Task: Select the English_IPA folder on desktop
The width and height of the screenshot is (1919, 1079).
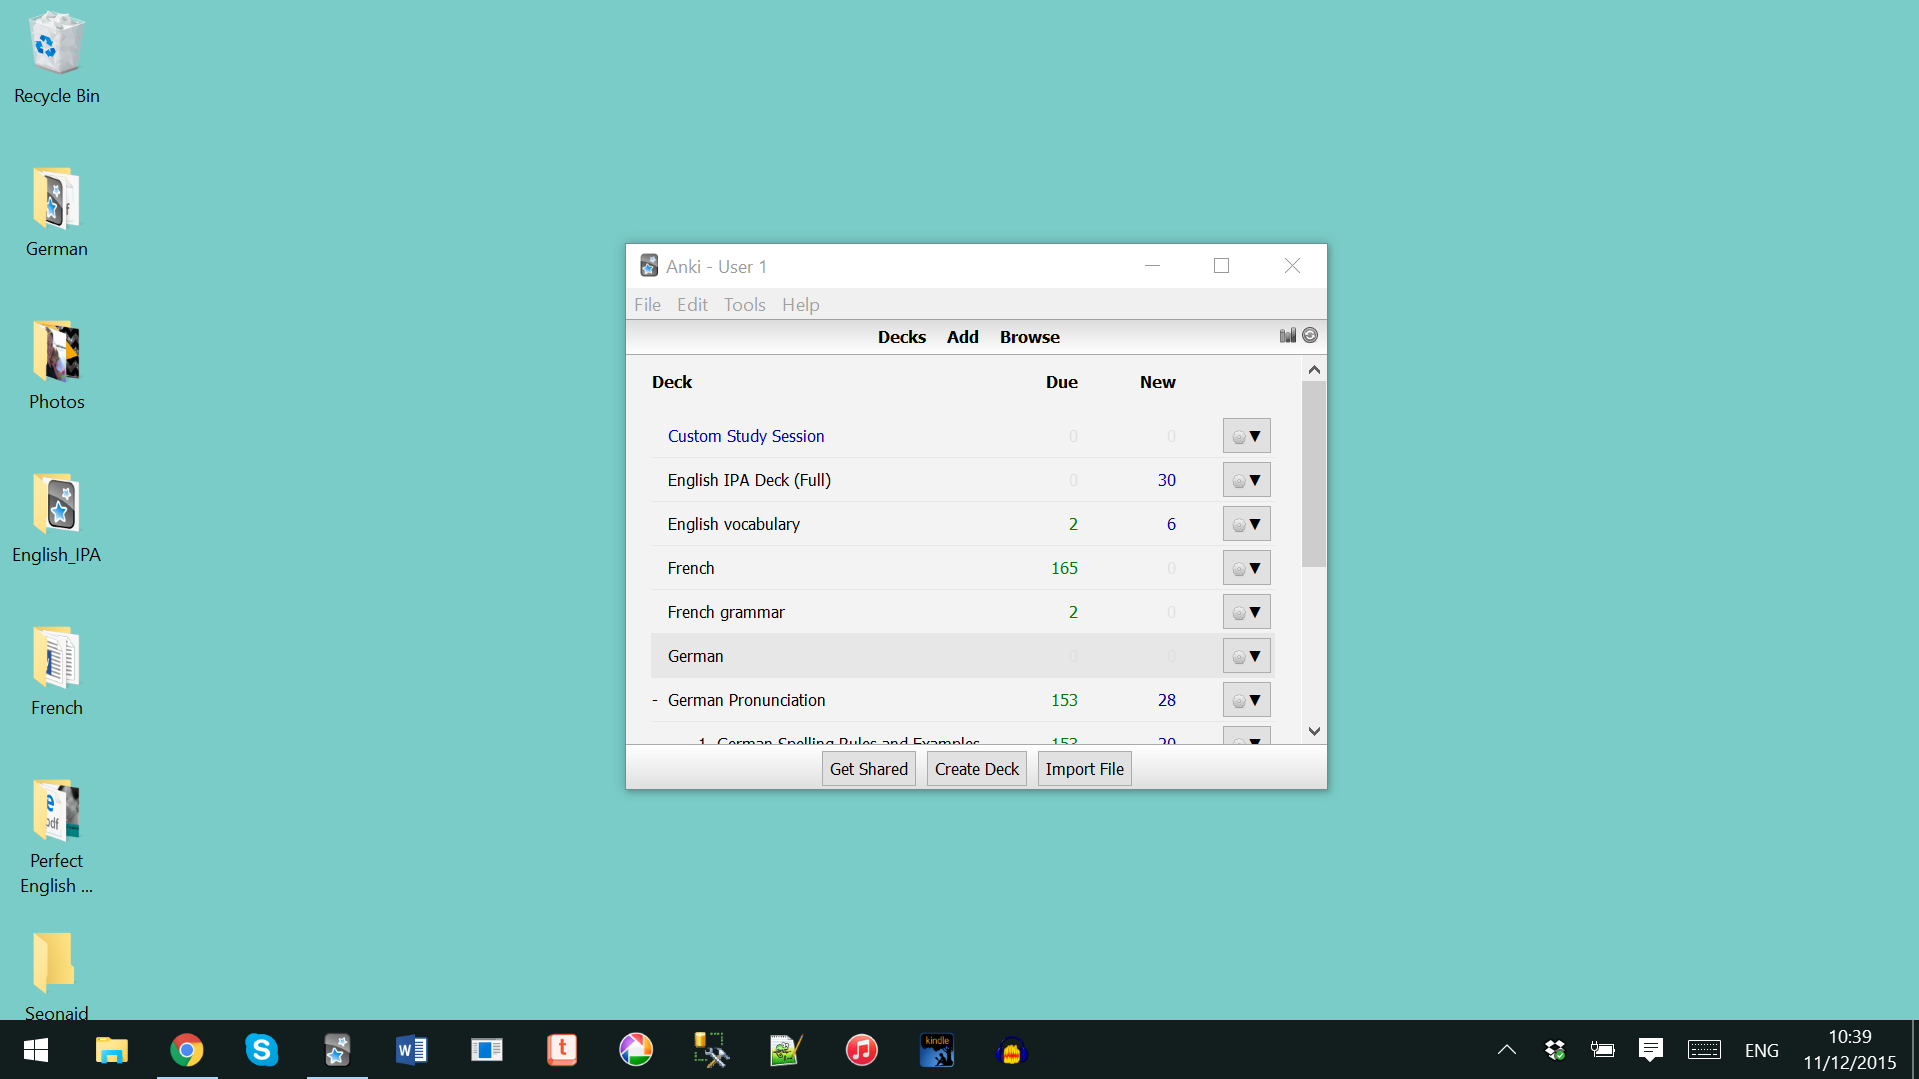Action: [57, 518]
